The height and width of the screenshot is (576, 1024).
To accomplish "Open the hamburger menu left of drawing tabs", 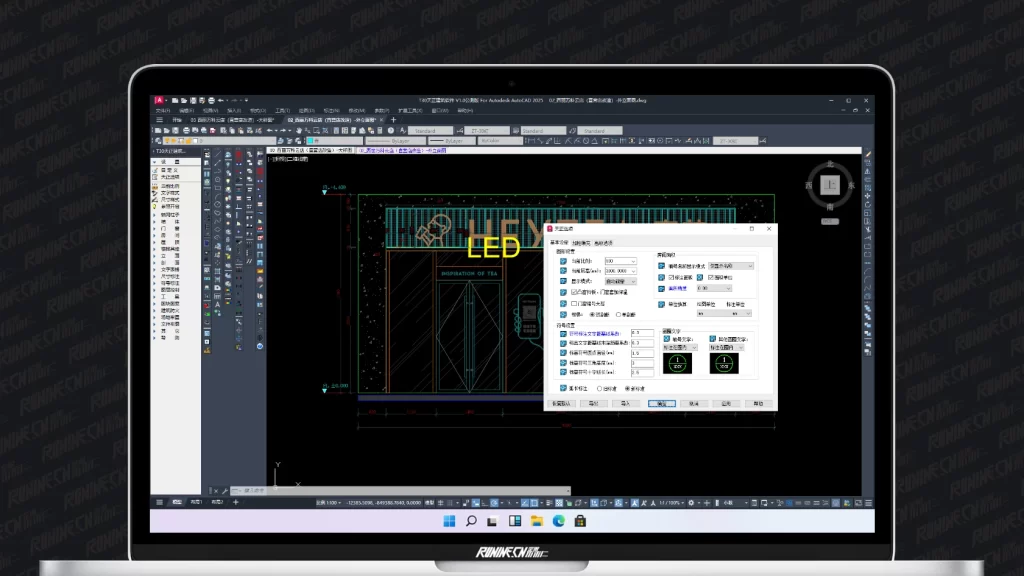I will point(159,120).
